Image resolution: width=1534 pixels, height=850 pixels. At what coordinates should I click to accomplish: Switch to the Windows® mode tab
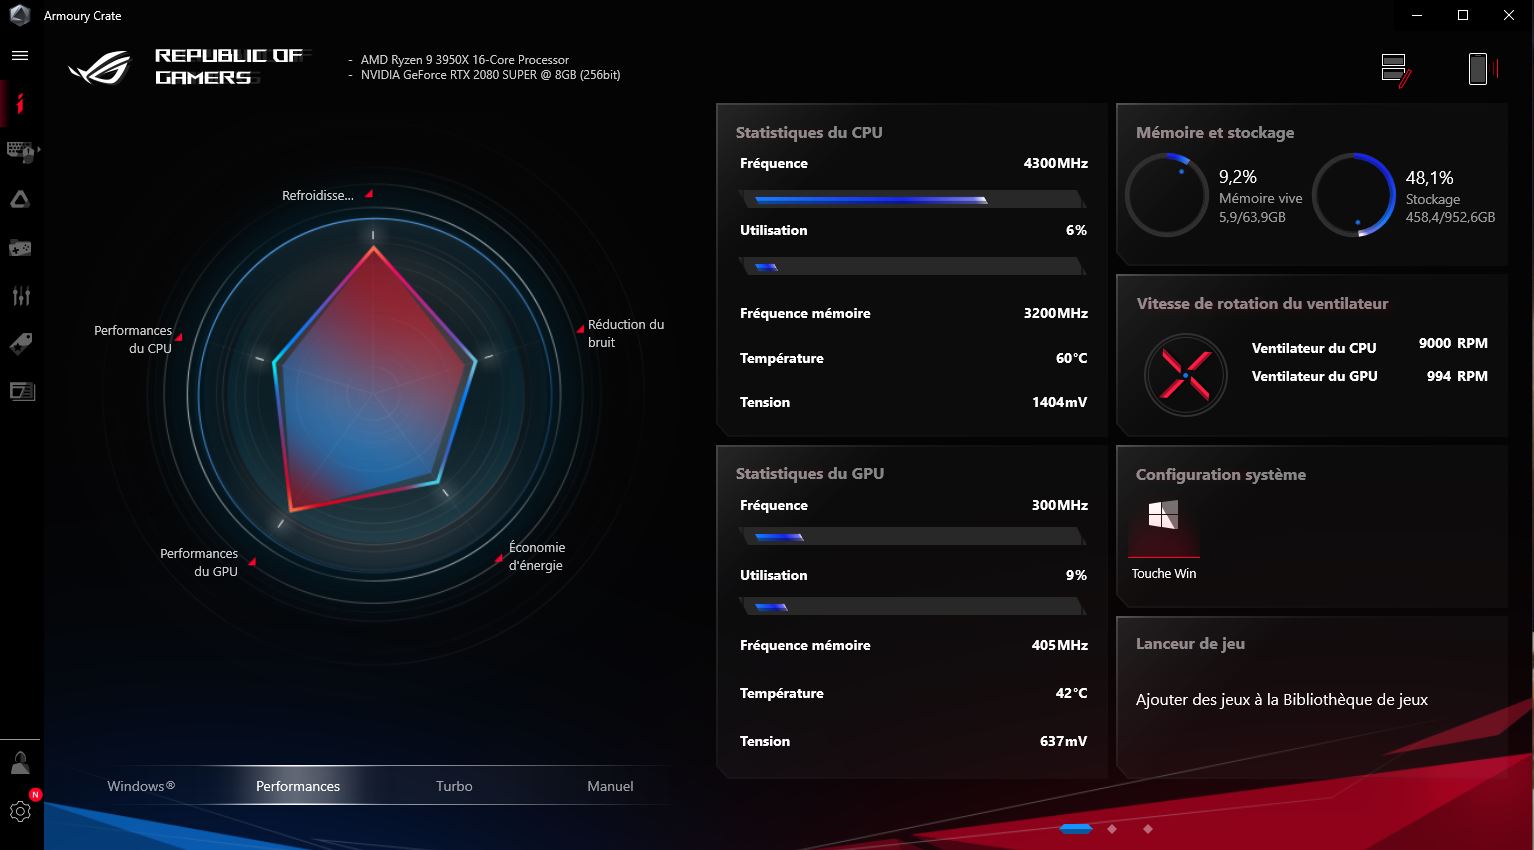(141, 786)
